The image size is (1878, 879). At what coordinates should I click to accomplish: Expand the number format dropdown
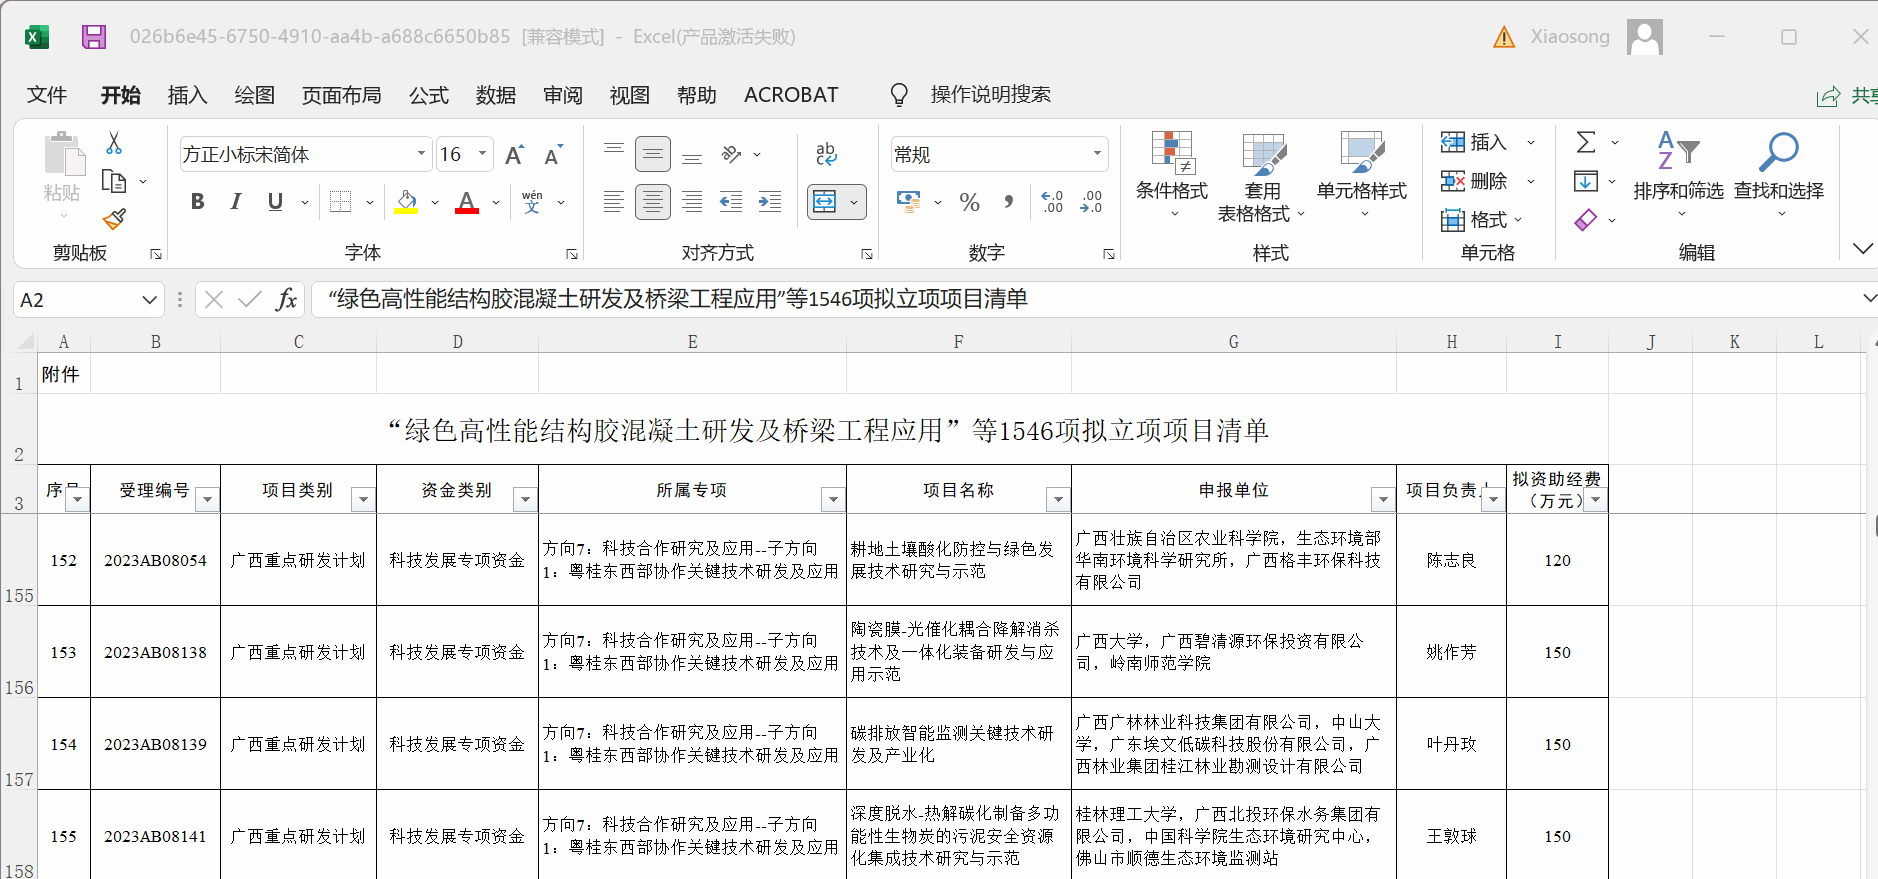pos(1097,154)
